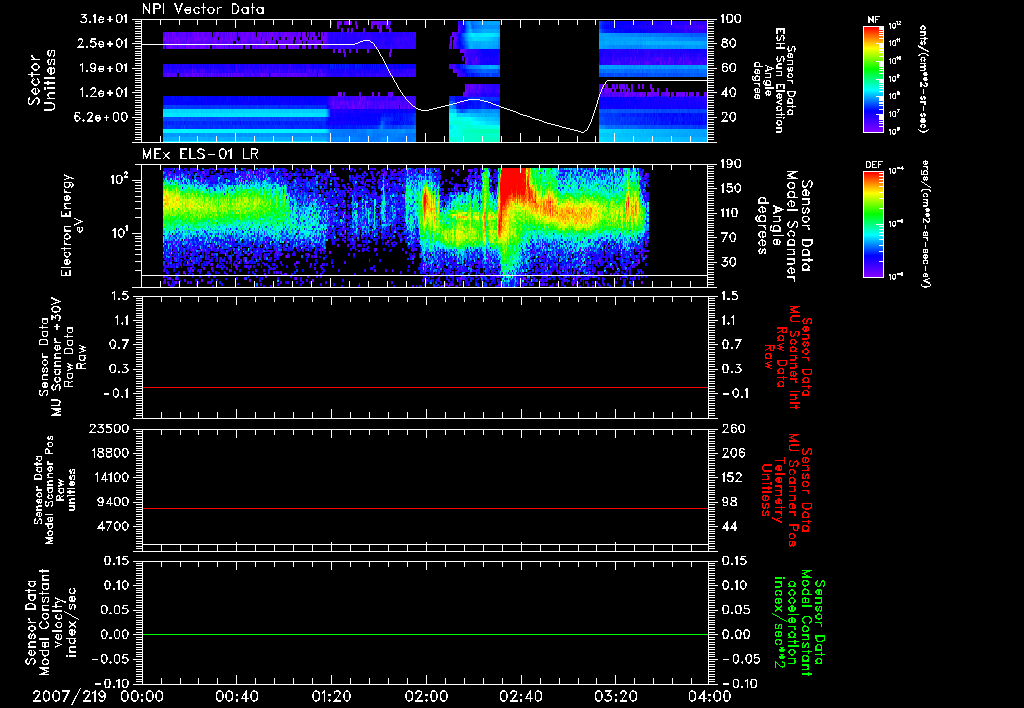Click the NPI Vector Data panel title
The height and width of the screenshot is (708, 1024).
[203, 9]
